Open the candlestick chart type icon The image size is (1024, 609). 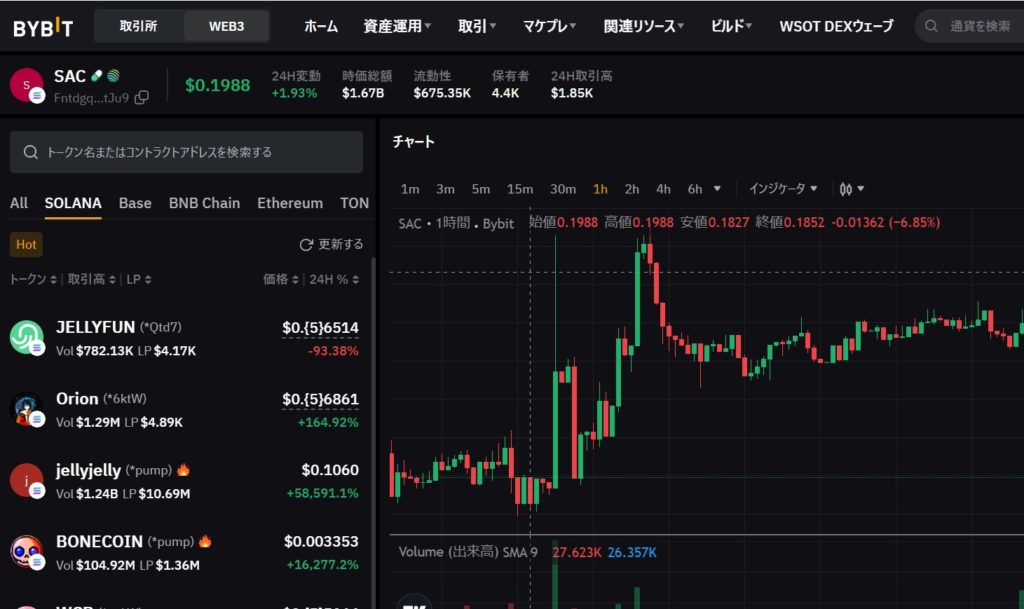click(846, 189)
